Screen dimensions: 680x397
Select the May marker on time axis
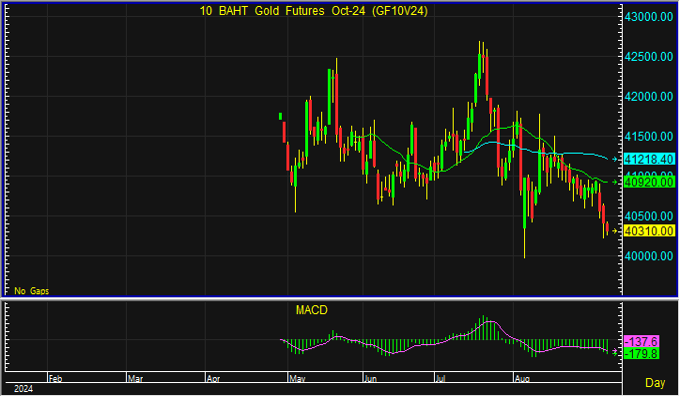[297, 379]
